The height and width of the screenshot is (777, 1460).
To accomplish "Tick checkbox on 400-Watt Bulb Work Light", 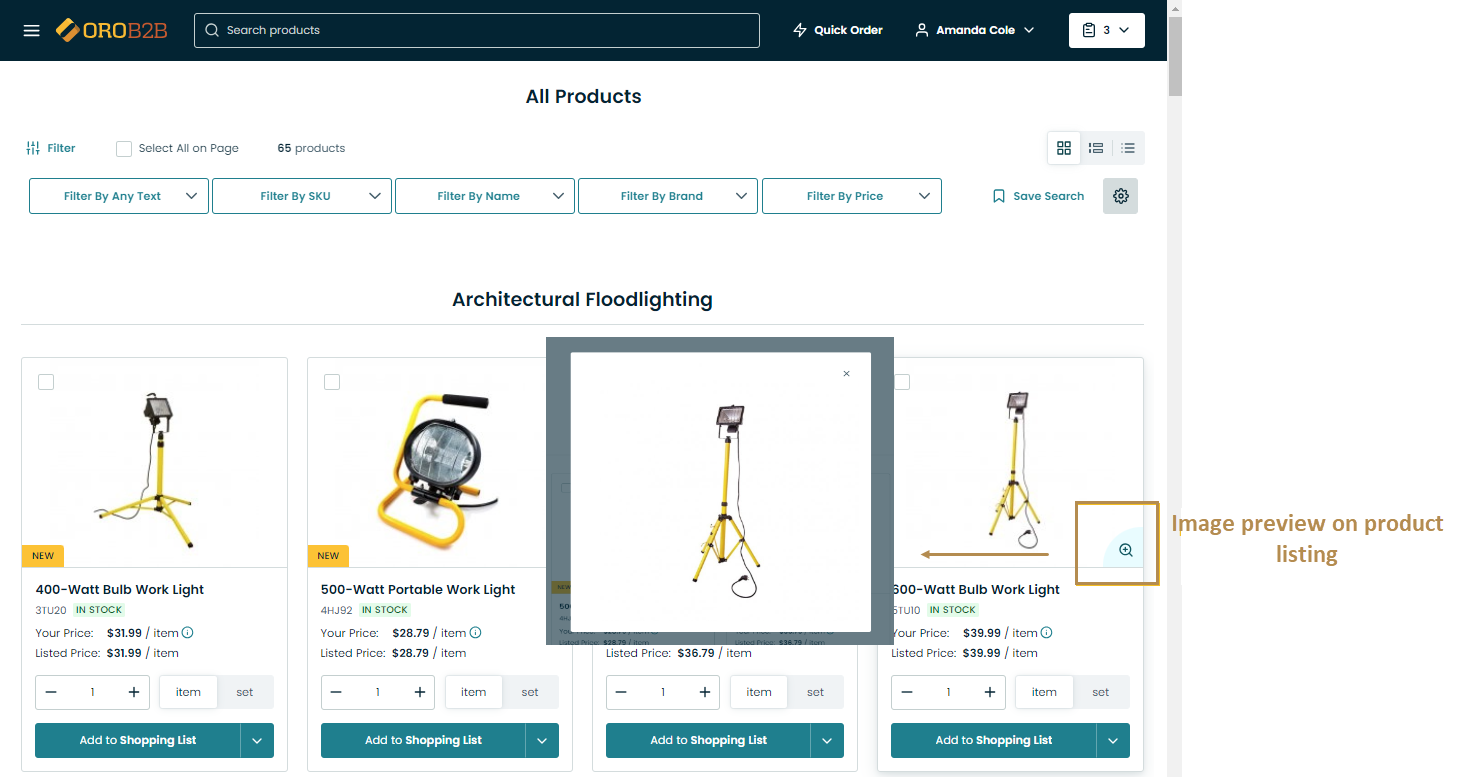I will tap(46, 382).
